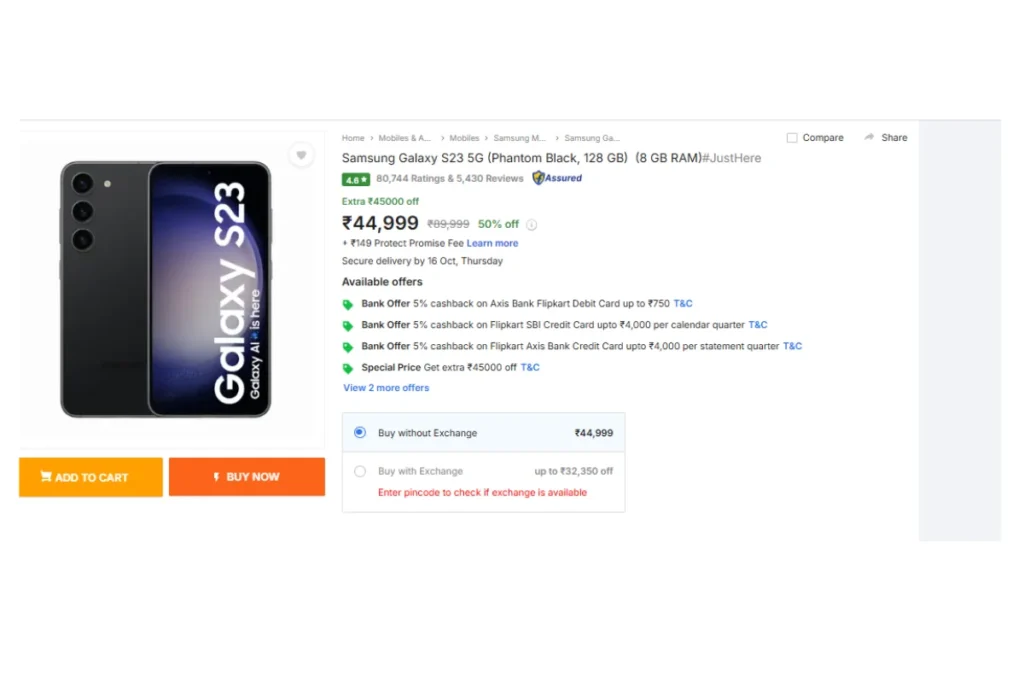
Task: Click the Special Price offer tag icon
Action: pyautogui.click(x=348, y=368)
